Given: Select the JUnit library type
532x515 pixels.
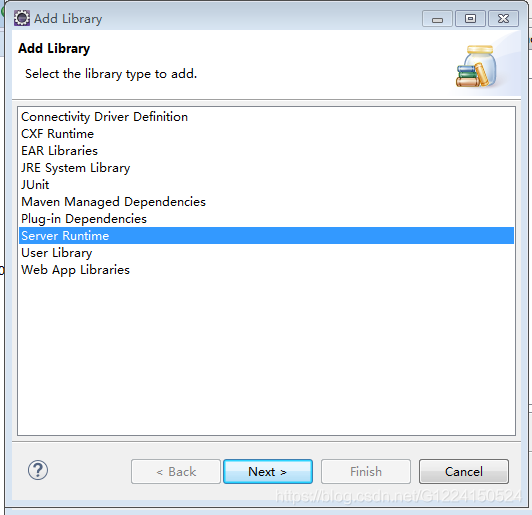Looking at the screenshot, I should (266, 185).
